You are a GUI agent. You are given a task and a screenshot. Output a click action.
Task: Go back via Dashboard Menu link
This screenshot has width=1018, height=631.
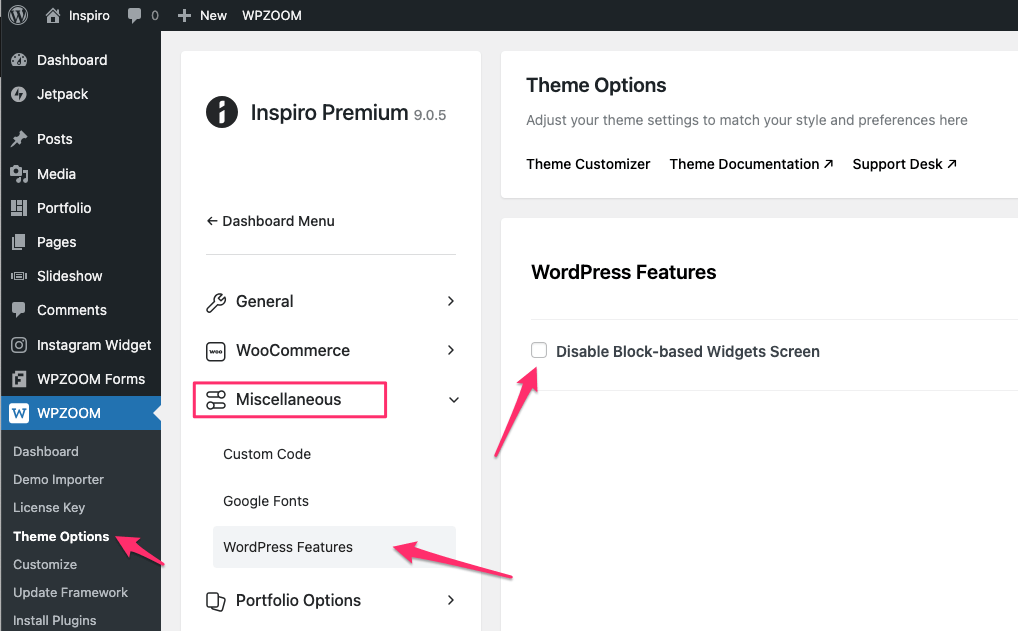270,221
